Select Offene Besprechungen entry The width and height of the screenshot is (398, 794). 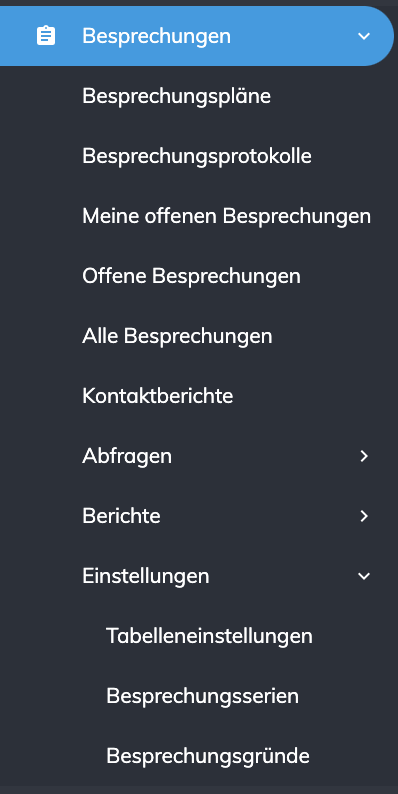click(191, 276)
